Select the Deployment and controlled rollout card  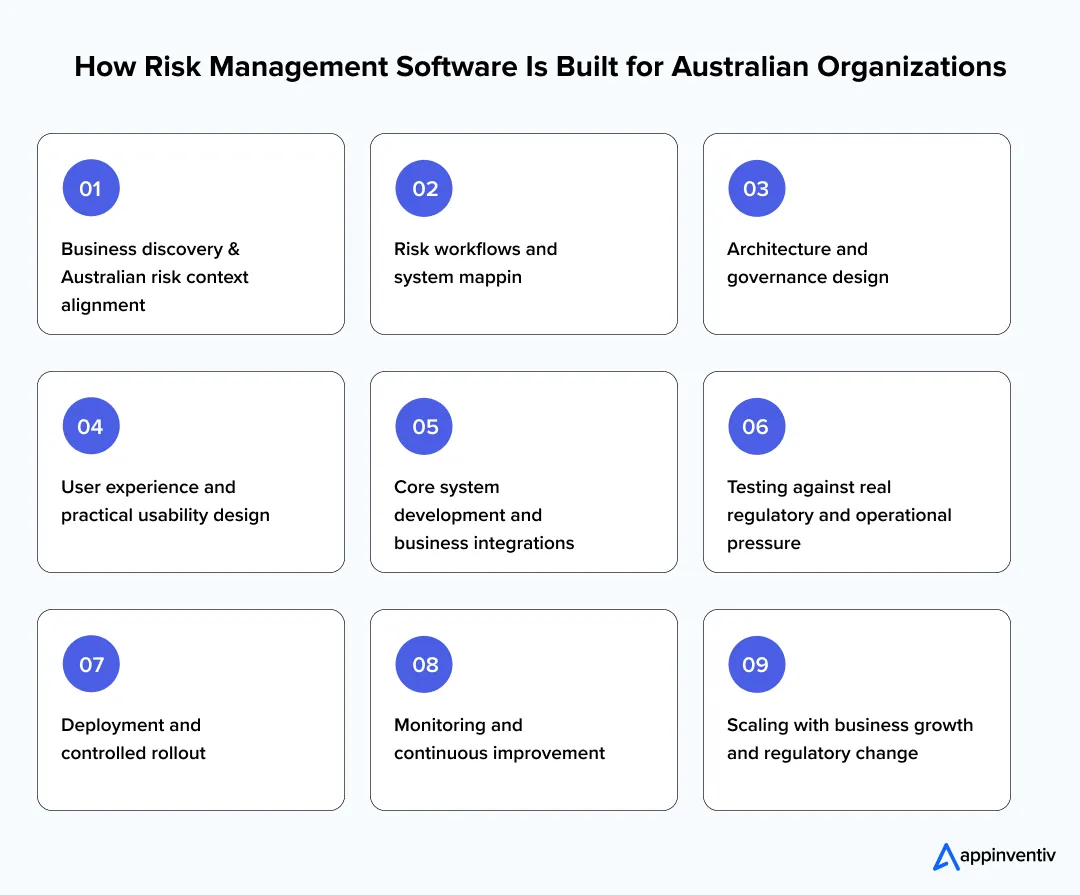click(190, 709)
